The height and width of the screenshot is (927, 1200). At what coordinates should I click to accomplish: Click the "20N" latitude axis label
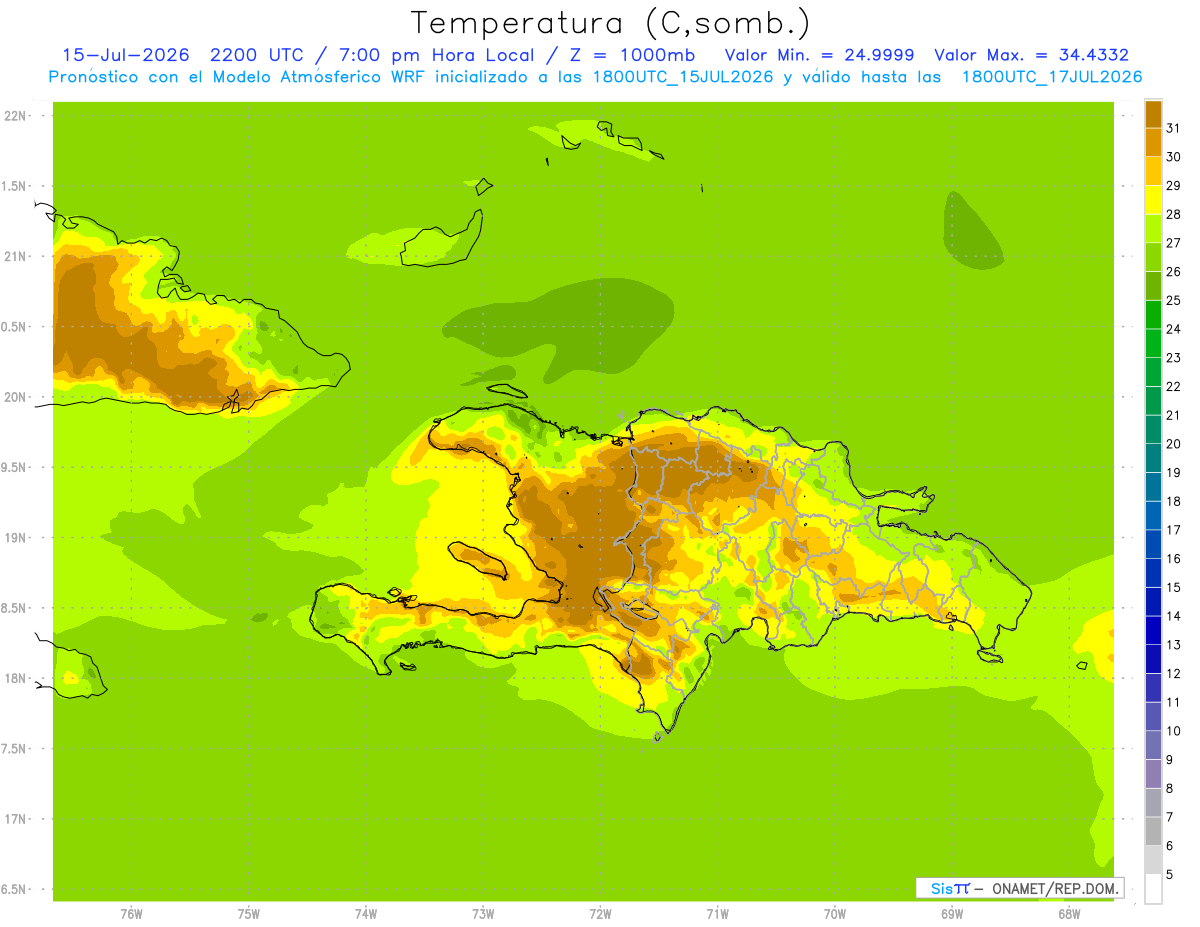tap(15, 397)
